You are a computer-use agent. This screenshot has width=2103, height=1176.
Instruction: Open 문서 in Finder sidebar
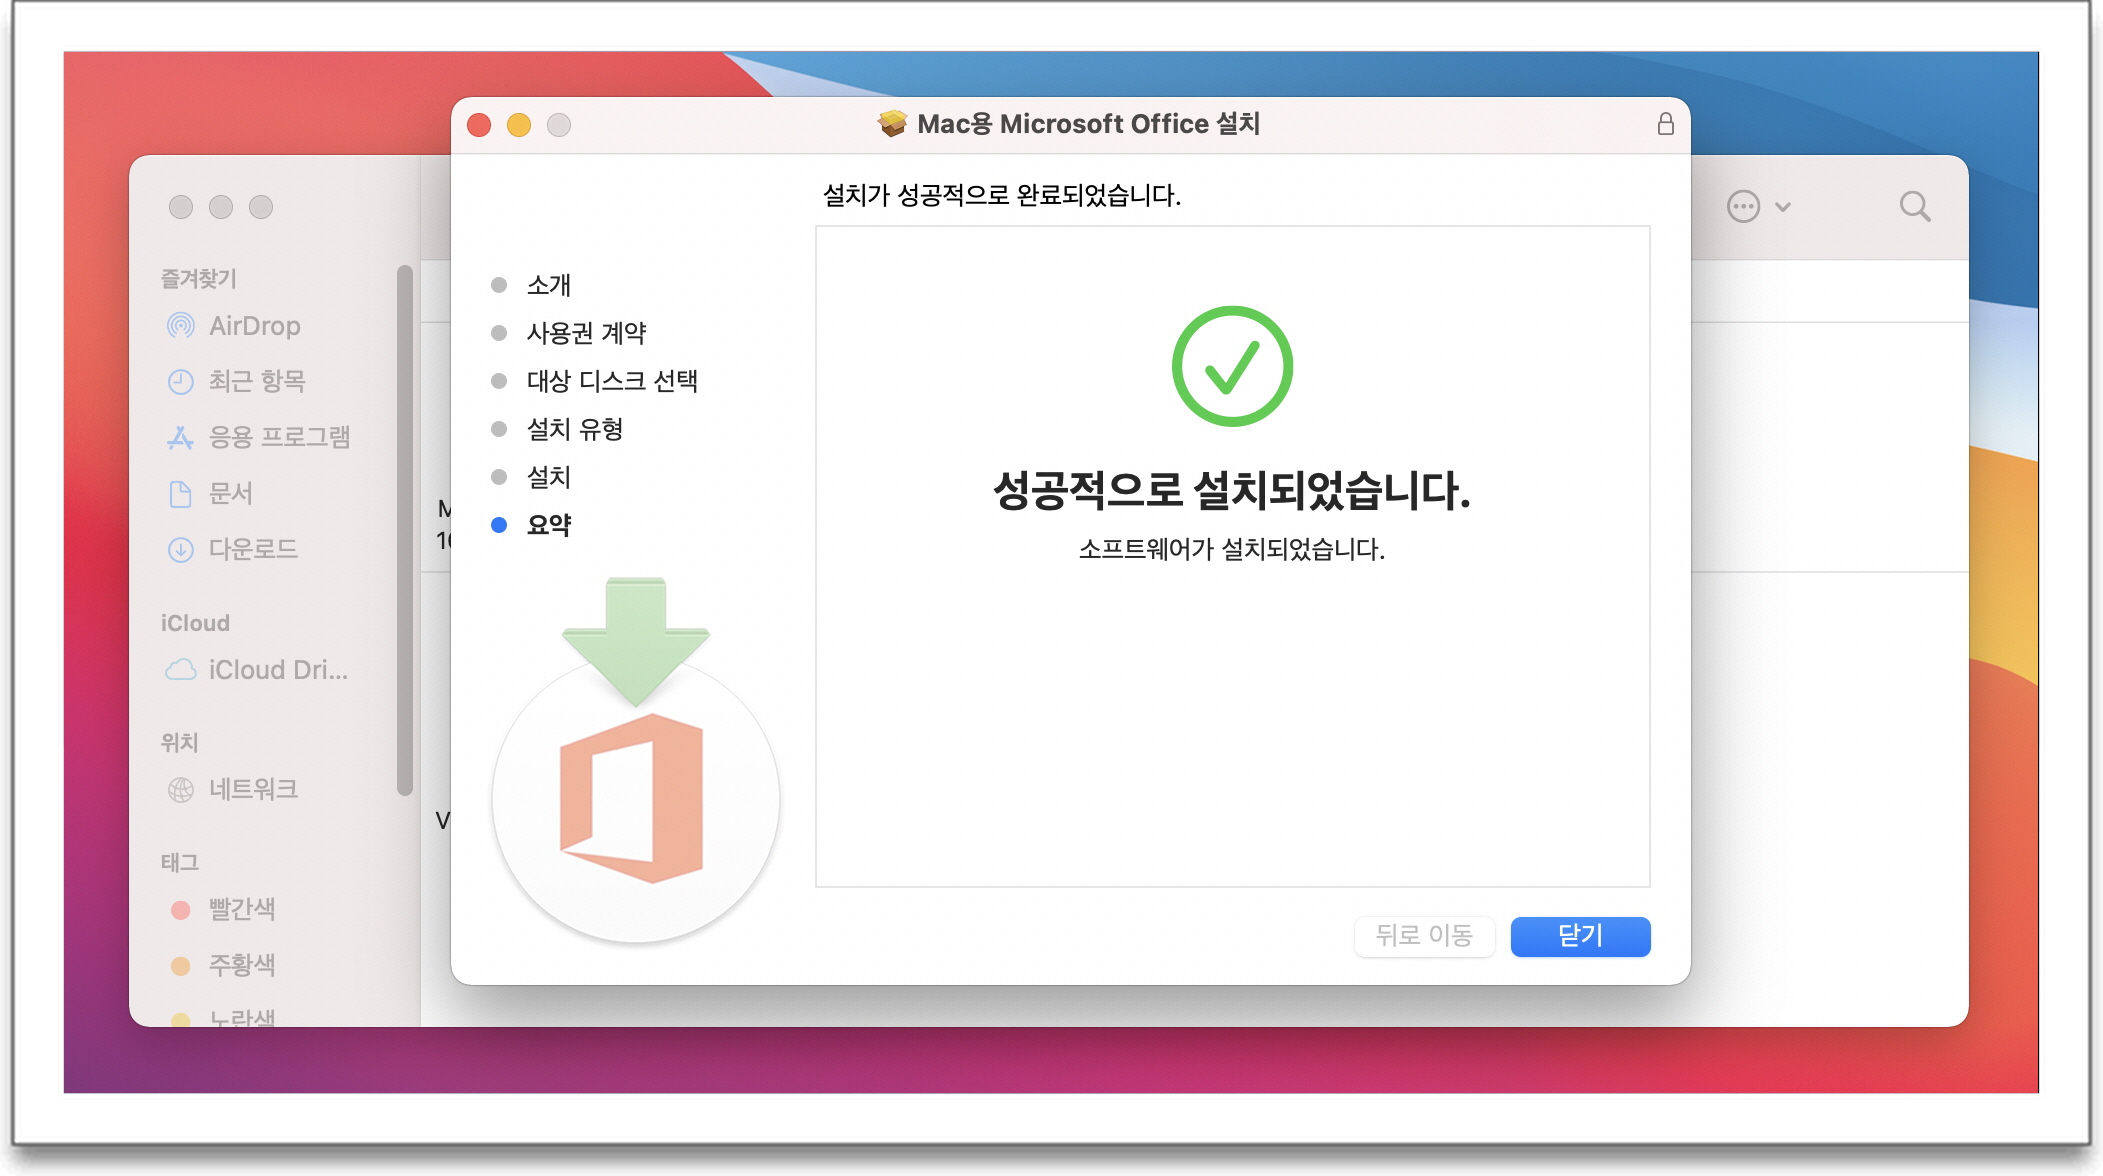click(230, 493)
